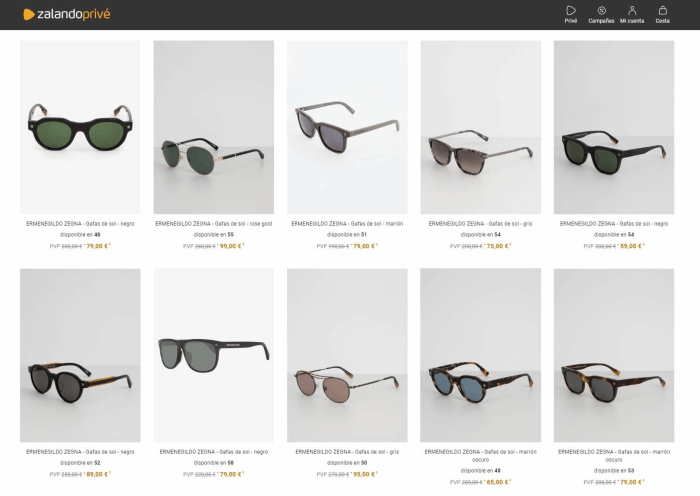The image size is (700, 496).
Task: Open title of gris sunglasses available in 50
Action: [x=347, y=452]
